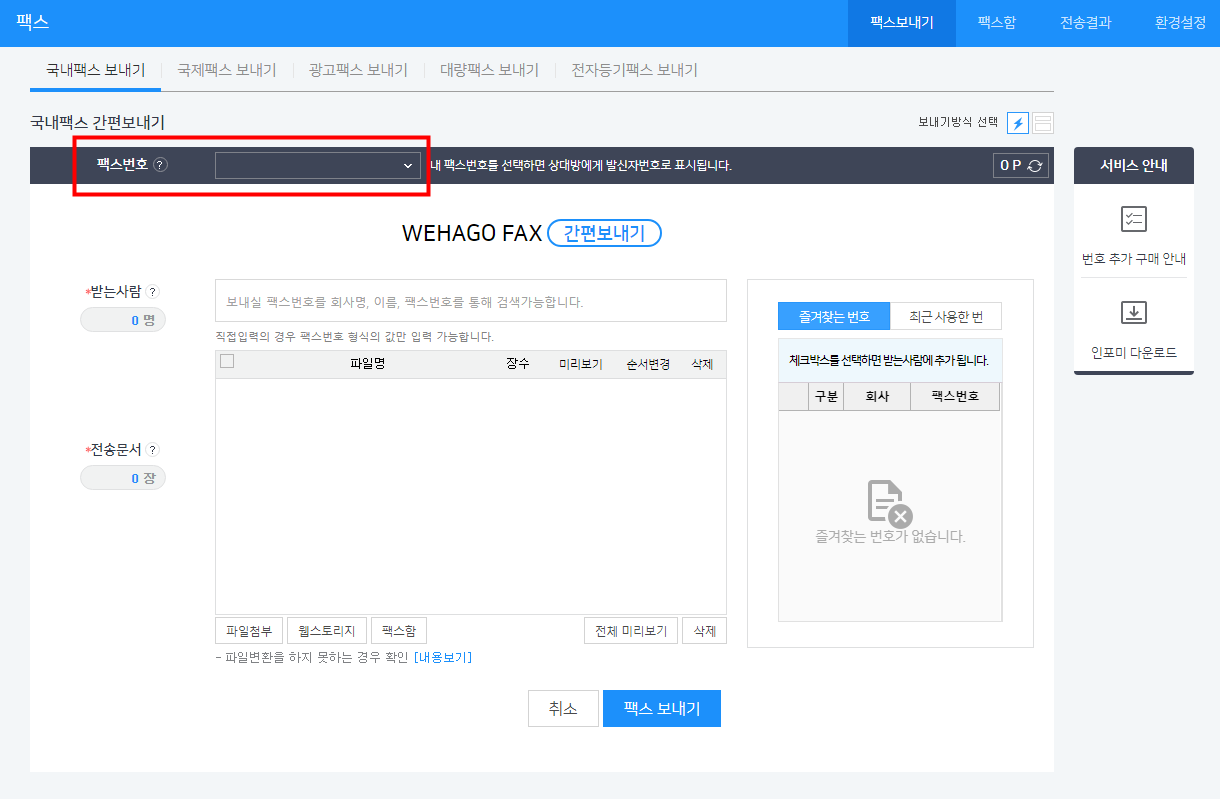
Task: Click the help icon beside 팩스번호 label
Action: (x=161, y=165)
